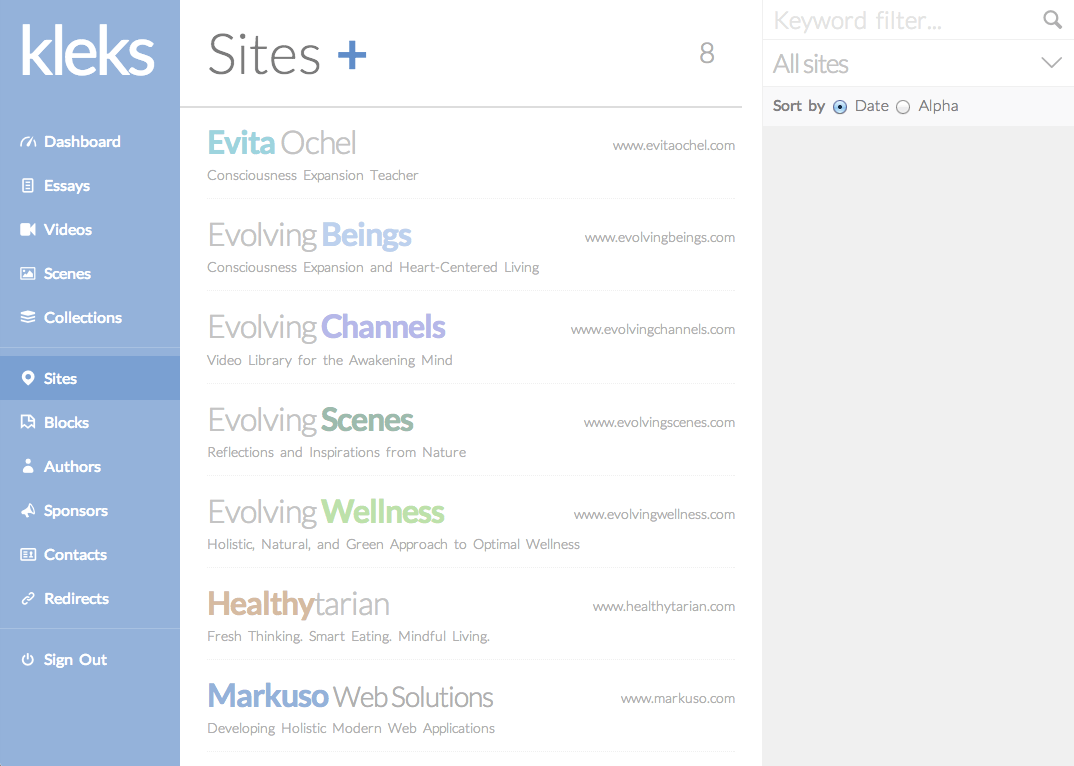Open the Markuso Web Solutions site

(471, 709)
